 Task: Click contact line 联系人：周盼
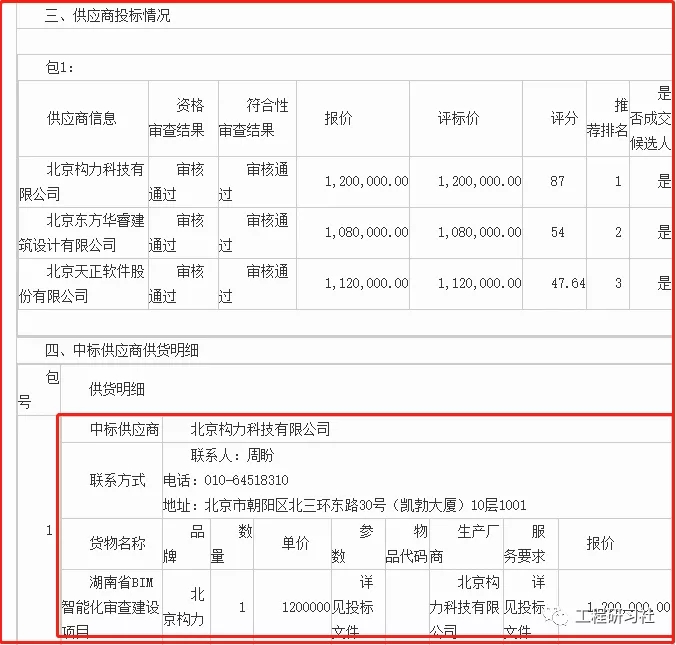click(x=232, y=455)
